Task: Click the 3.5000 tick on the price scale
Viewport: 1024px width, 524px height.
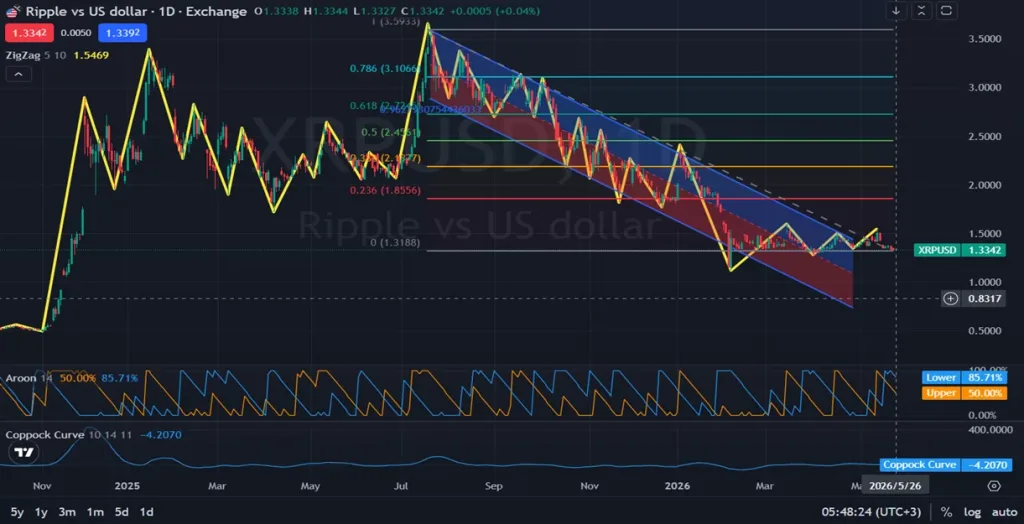Action: point(984,39)
